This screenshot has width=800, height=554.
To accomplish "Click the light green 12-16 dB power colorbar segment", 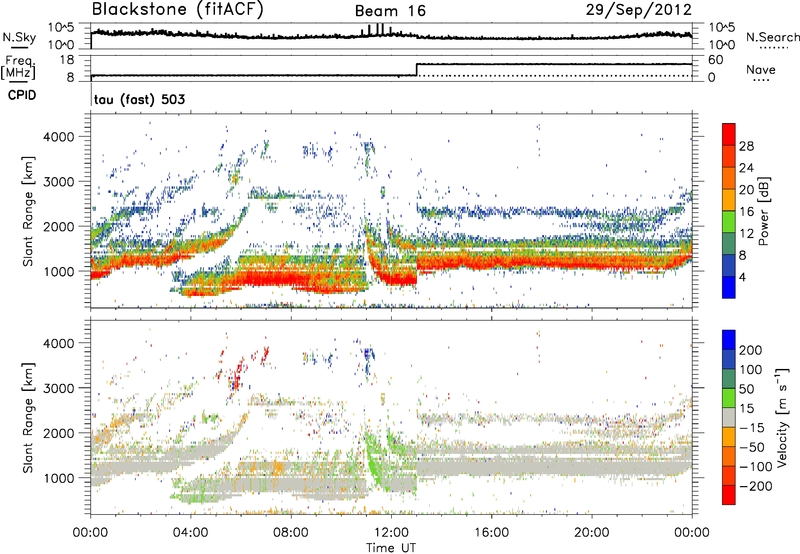I will pyautogui.click(x=729, y=222).
